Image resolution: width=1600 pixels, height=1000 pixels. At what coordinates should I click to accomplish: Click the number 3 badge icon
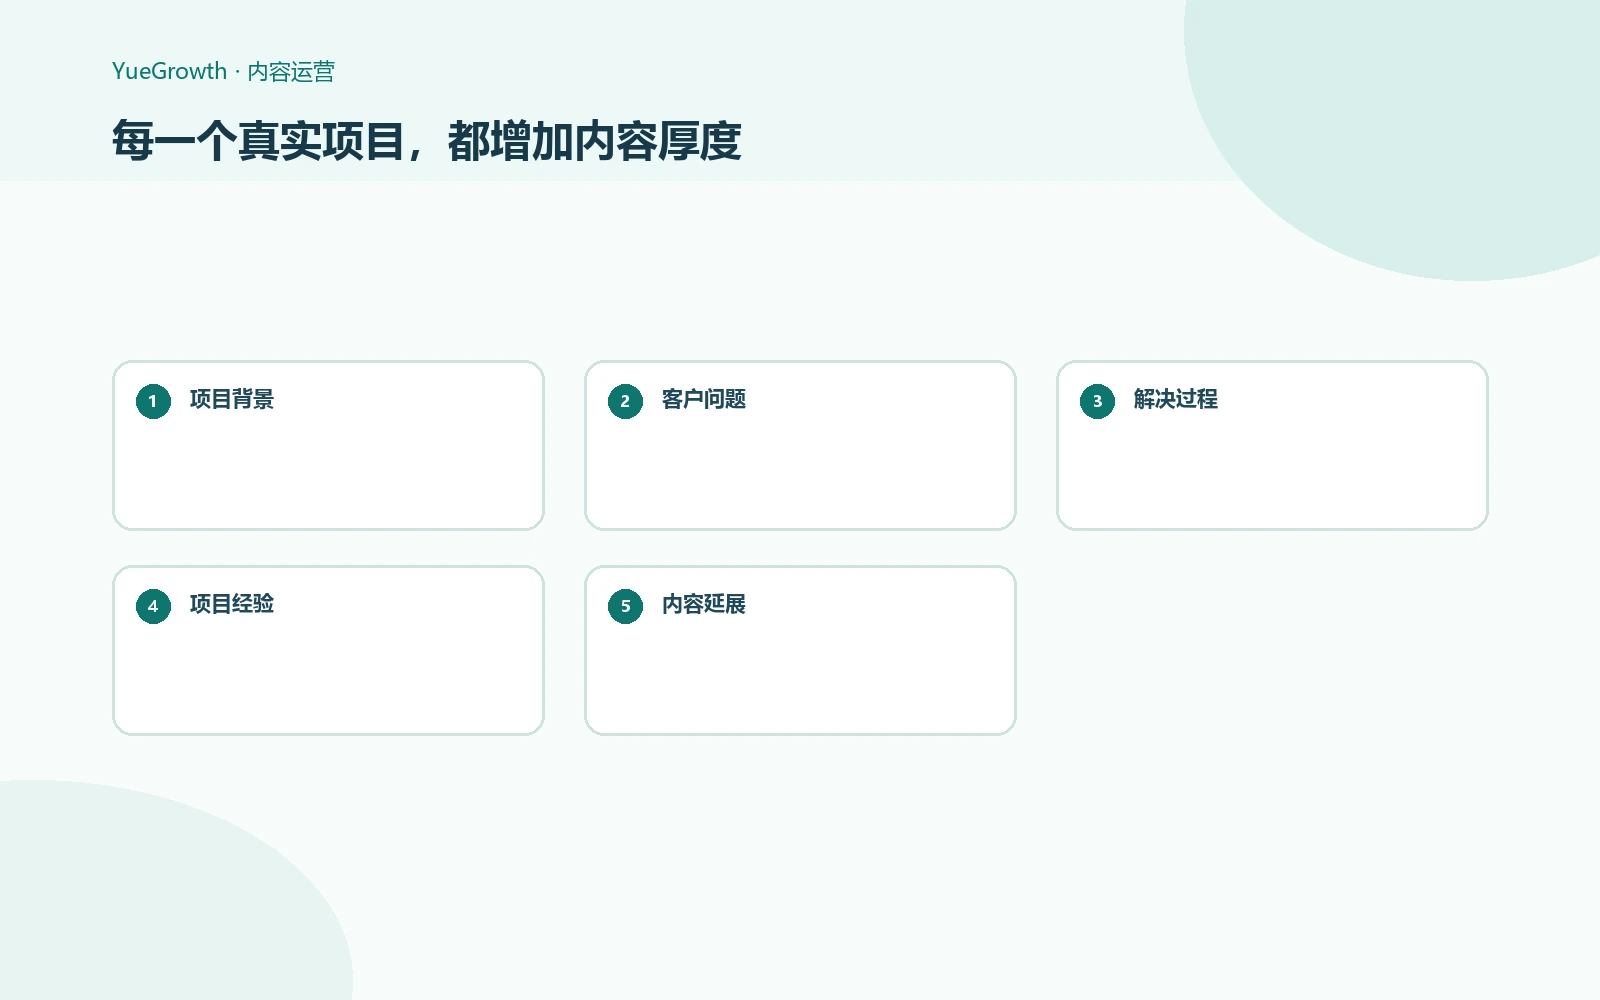click(x=1097, y=401)
